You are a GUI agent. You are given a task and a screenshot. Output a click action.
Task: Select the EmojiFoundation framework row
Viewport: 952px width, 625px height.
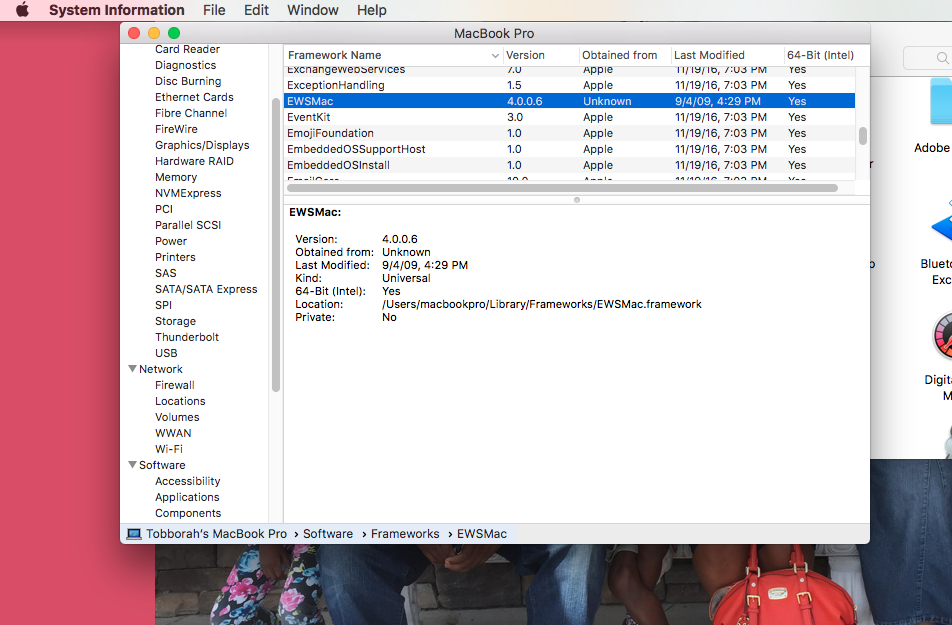coord(570,133)
